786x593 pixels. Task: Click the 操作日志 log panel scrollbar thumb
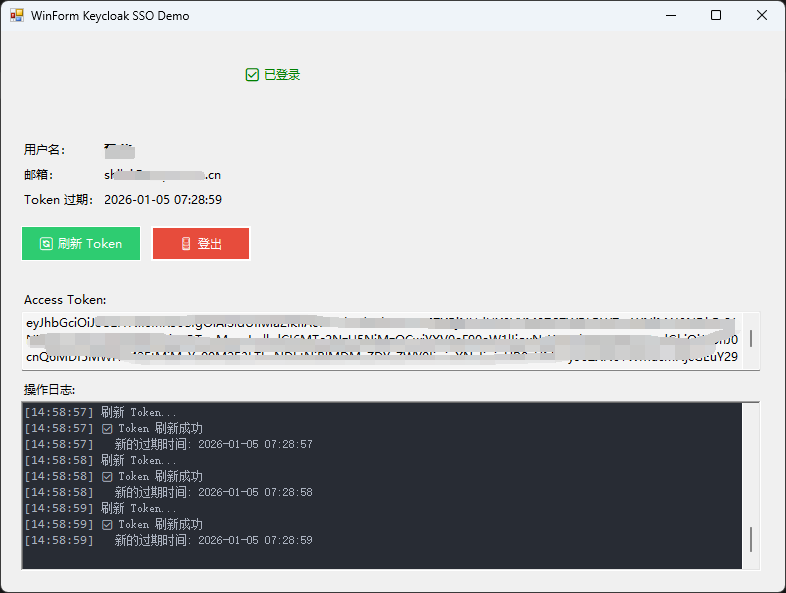coord(751,540)
